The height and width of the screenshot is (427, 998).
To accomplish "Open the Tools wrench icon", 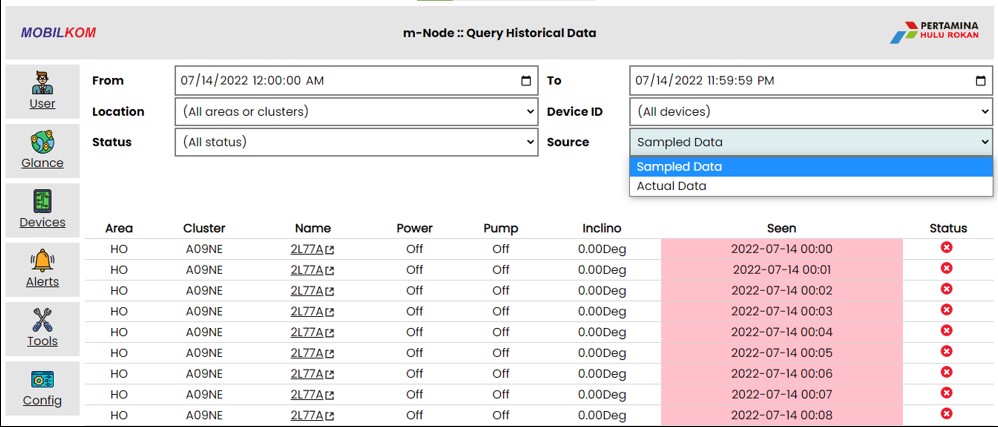I will pos(42,321).
